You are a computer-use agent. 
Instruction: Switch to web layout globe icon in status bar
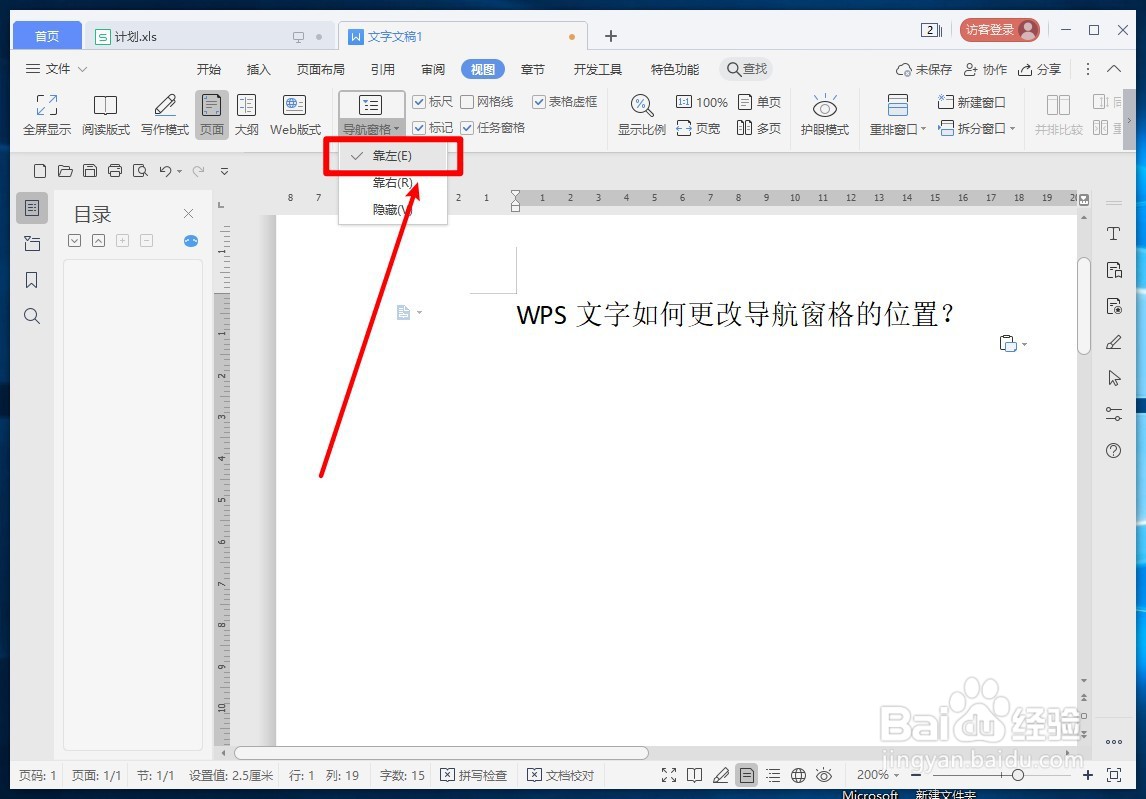tap(798, 776)
